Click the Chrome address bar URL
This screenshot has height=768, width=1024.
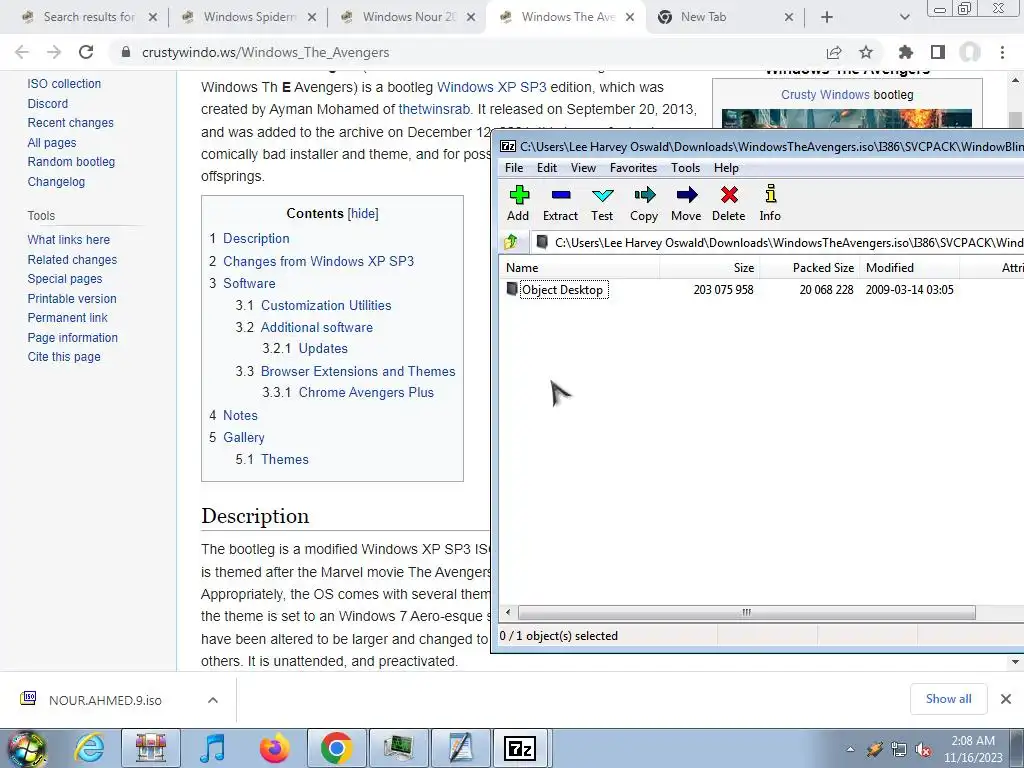(x=265, y=52)
